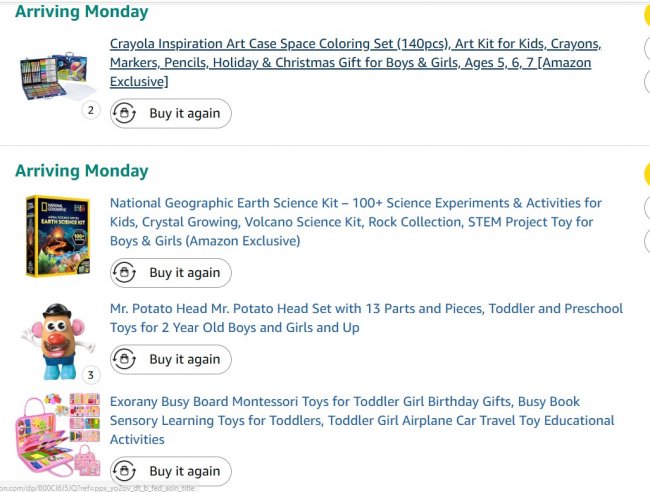Click the reorder icon under Mr. Potato Head
This screenshot has height=492, width=650.
click(x=125, y=359)
